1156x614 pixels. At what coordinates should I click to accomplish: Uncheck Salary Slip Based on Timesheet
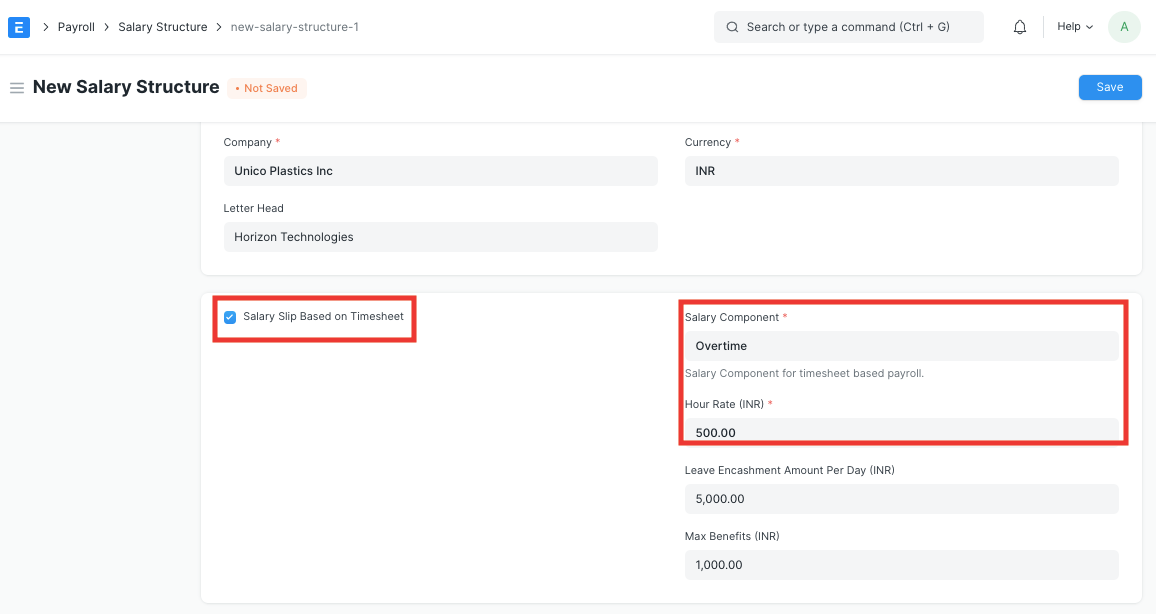[230, 317]
